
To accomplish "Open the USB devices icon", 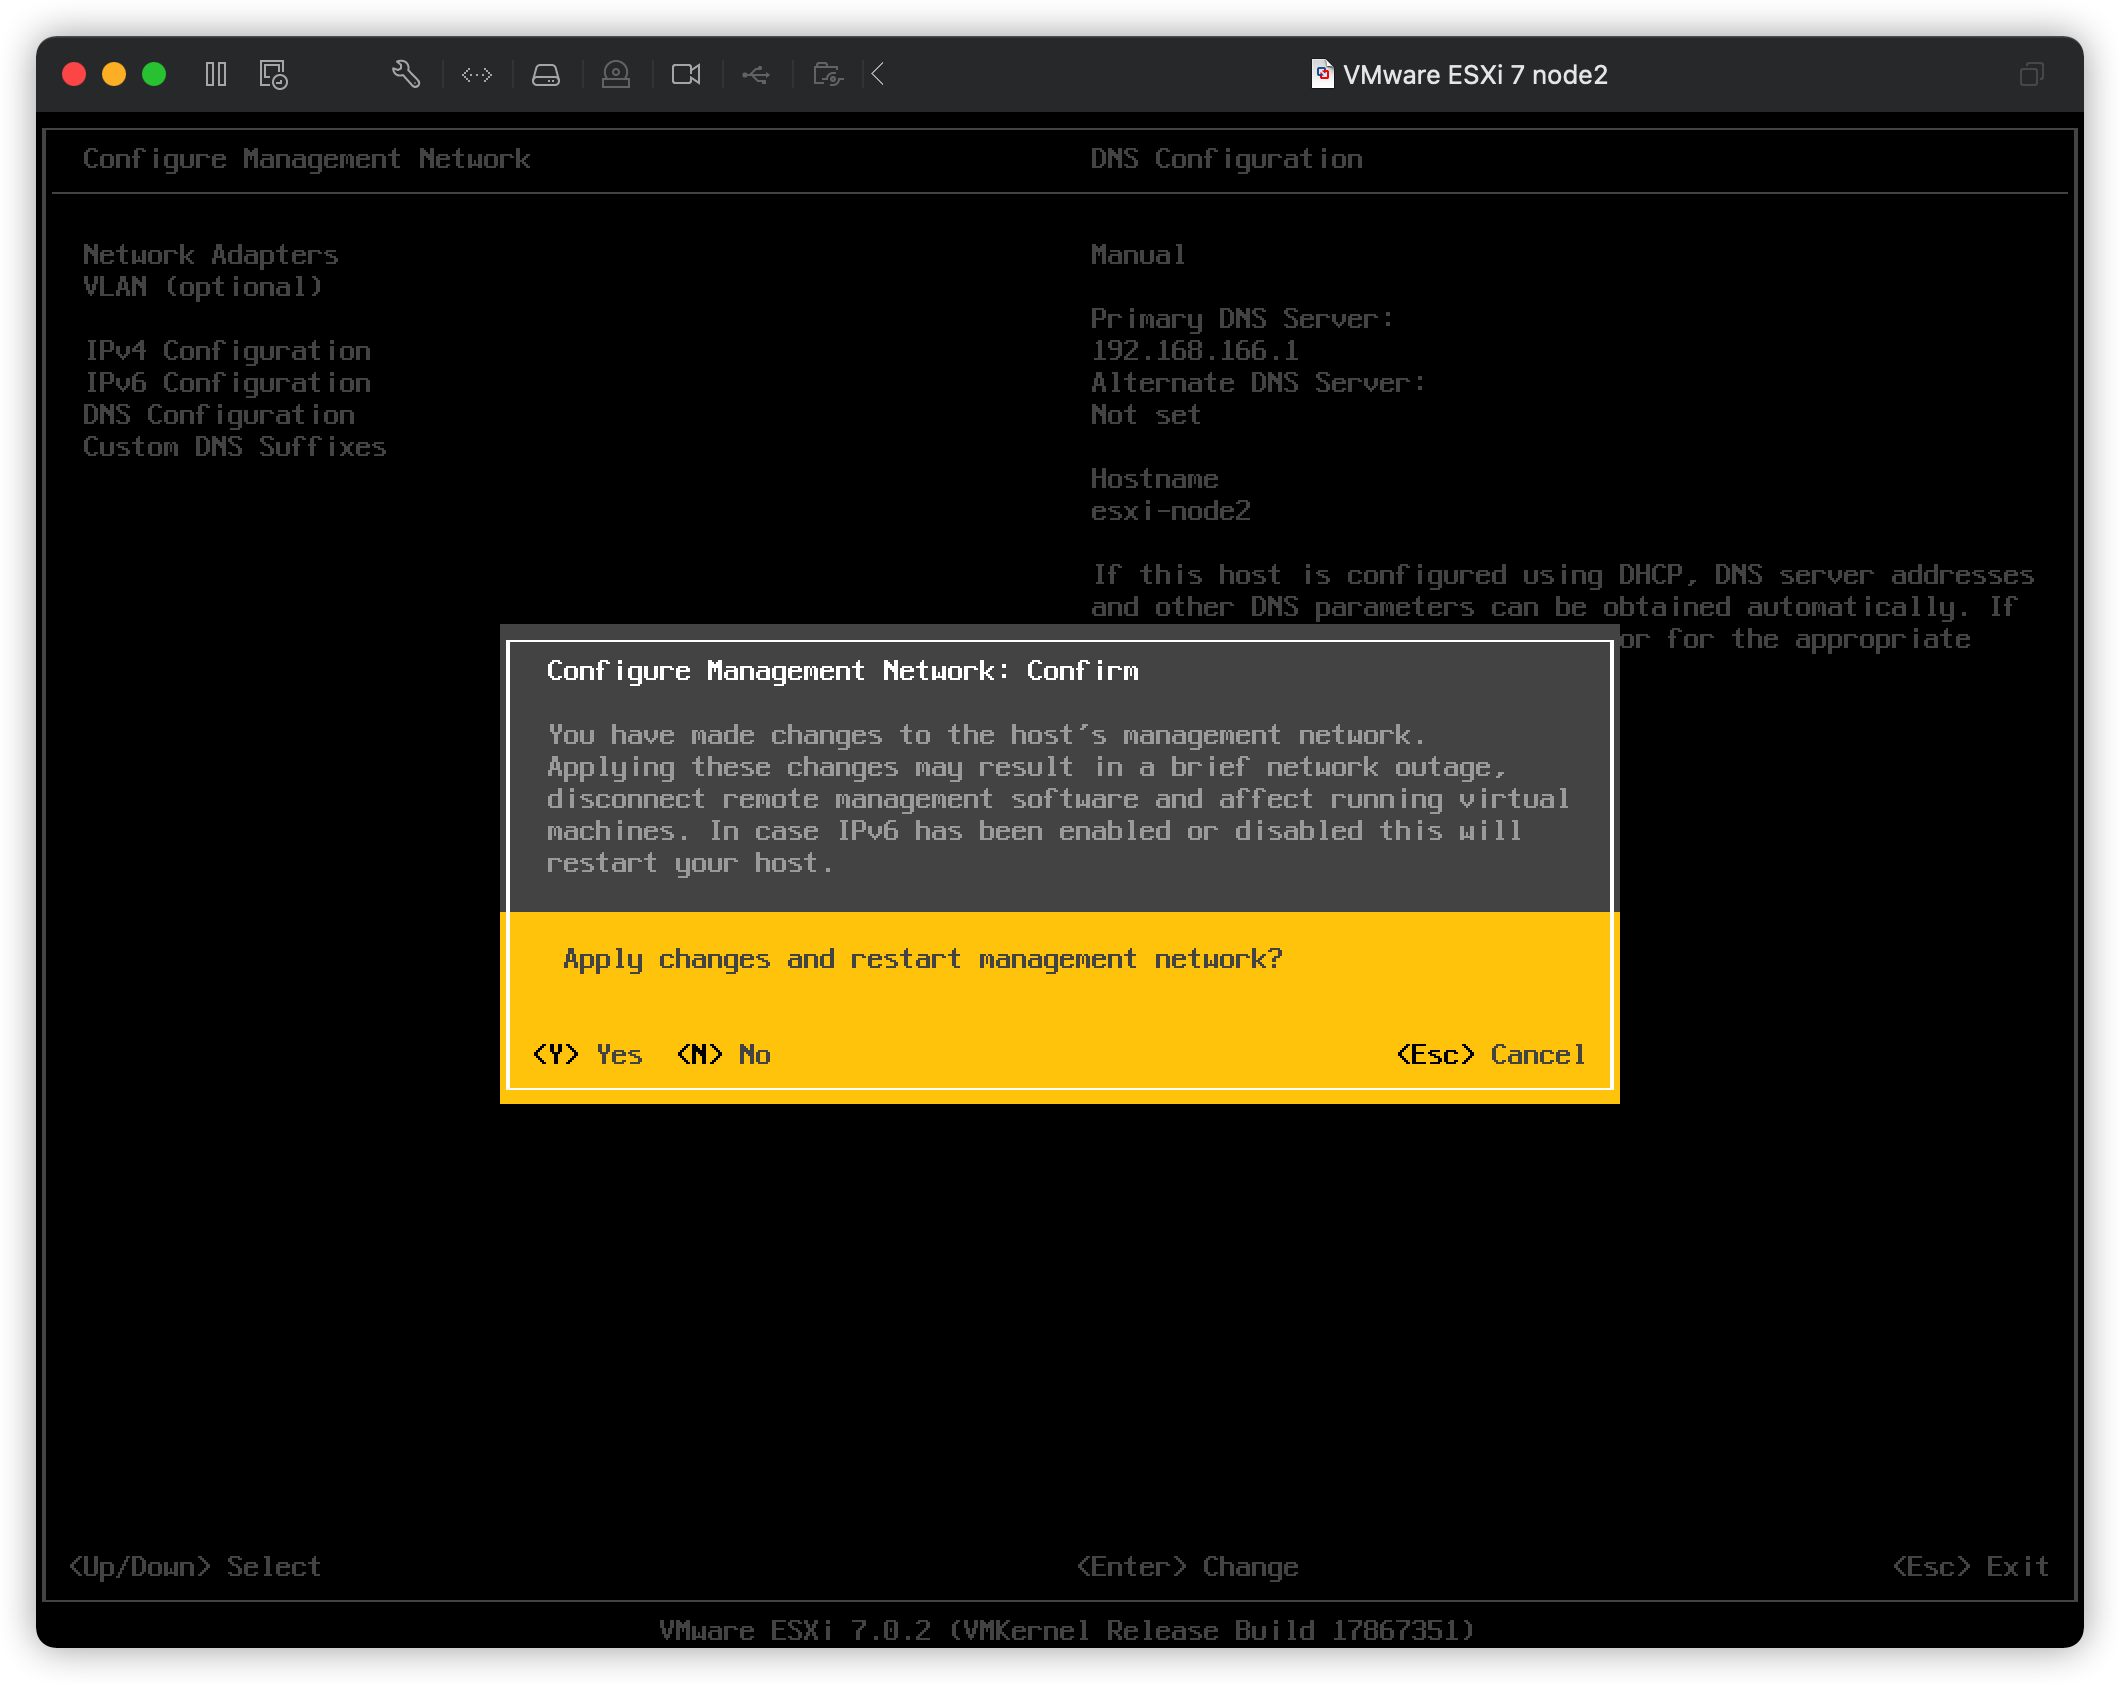I will pos(756,75).
